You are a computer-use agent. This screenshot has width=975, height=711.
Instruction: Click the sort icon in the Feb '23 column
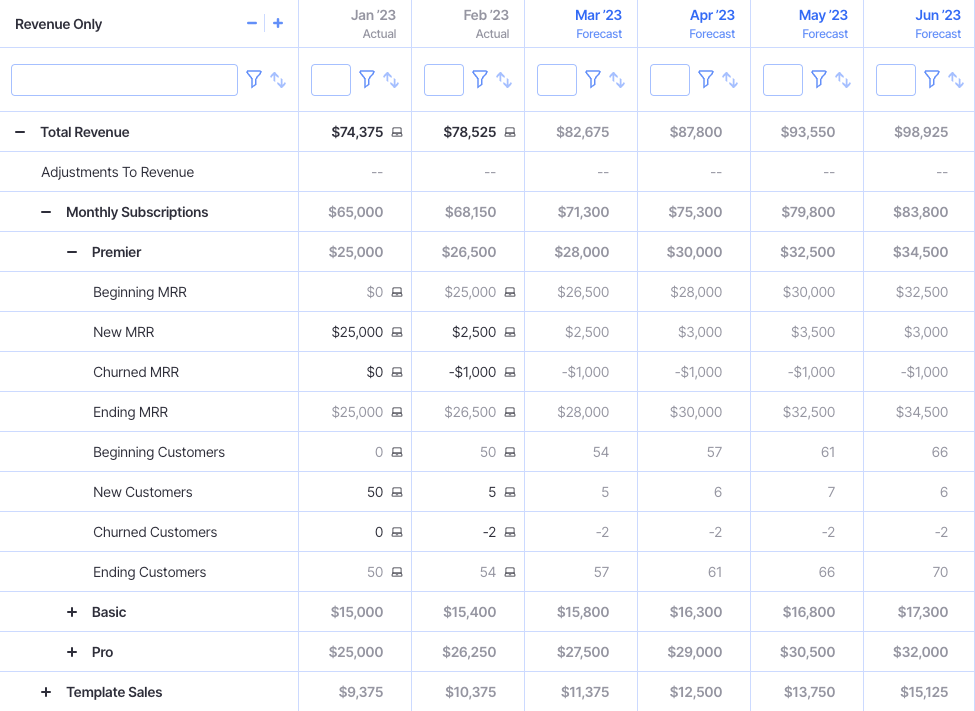click(503, 80)
